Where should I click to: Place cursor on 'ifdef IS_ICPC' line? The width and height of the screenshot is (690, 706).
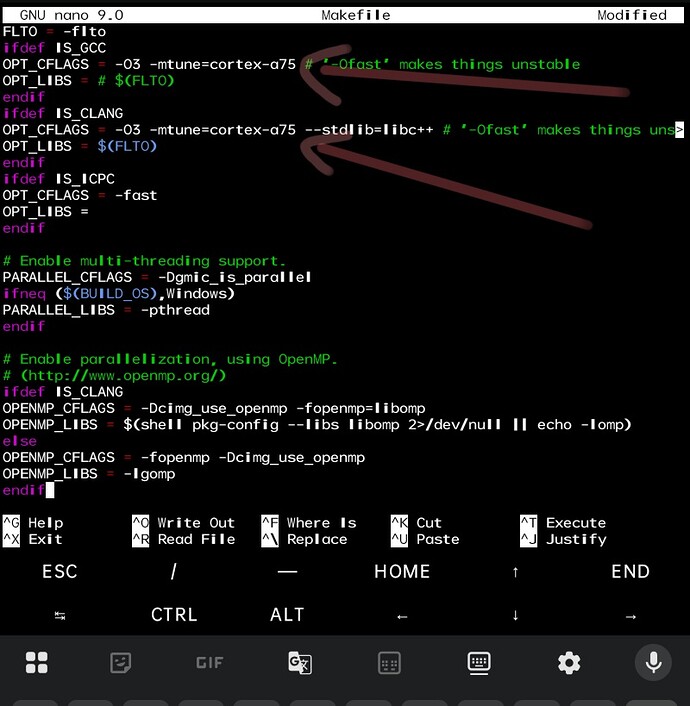click(x=59, y=179)
